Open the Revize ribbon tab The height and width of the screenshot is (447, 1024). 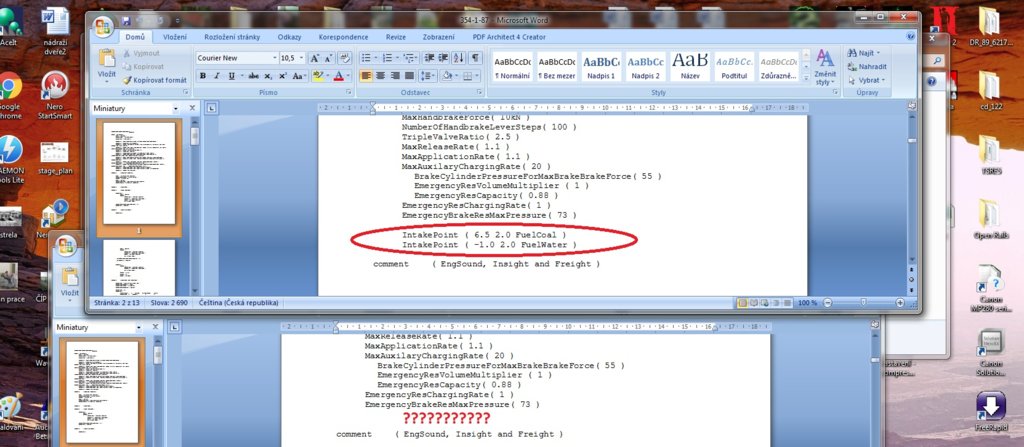pyautogui.click(x=395, y=37)
